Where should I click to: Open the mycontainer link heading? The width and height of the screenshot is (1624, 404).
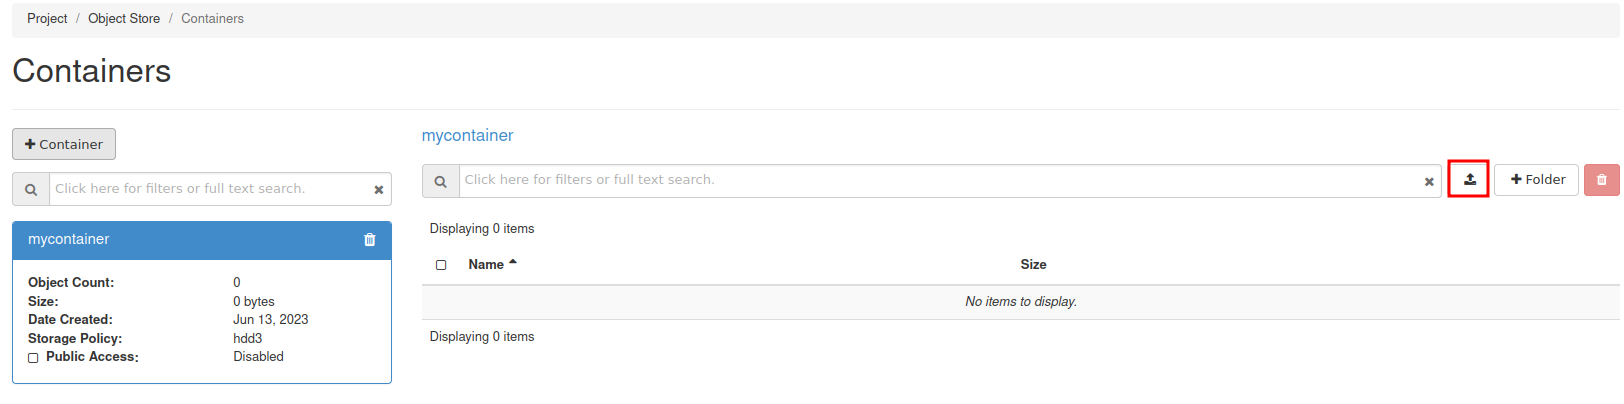(467, 136)
